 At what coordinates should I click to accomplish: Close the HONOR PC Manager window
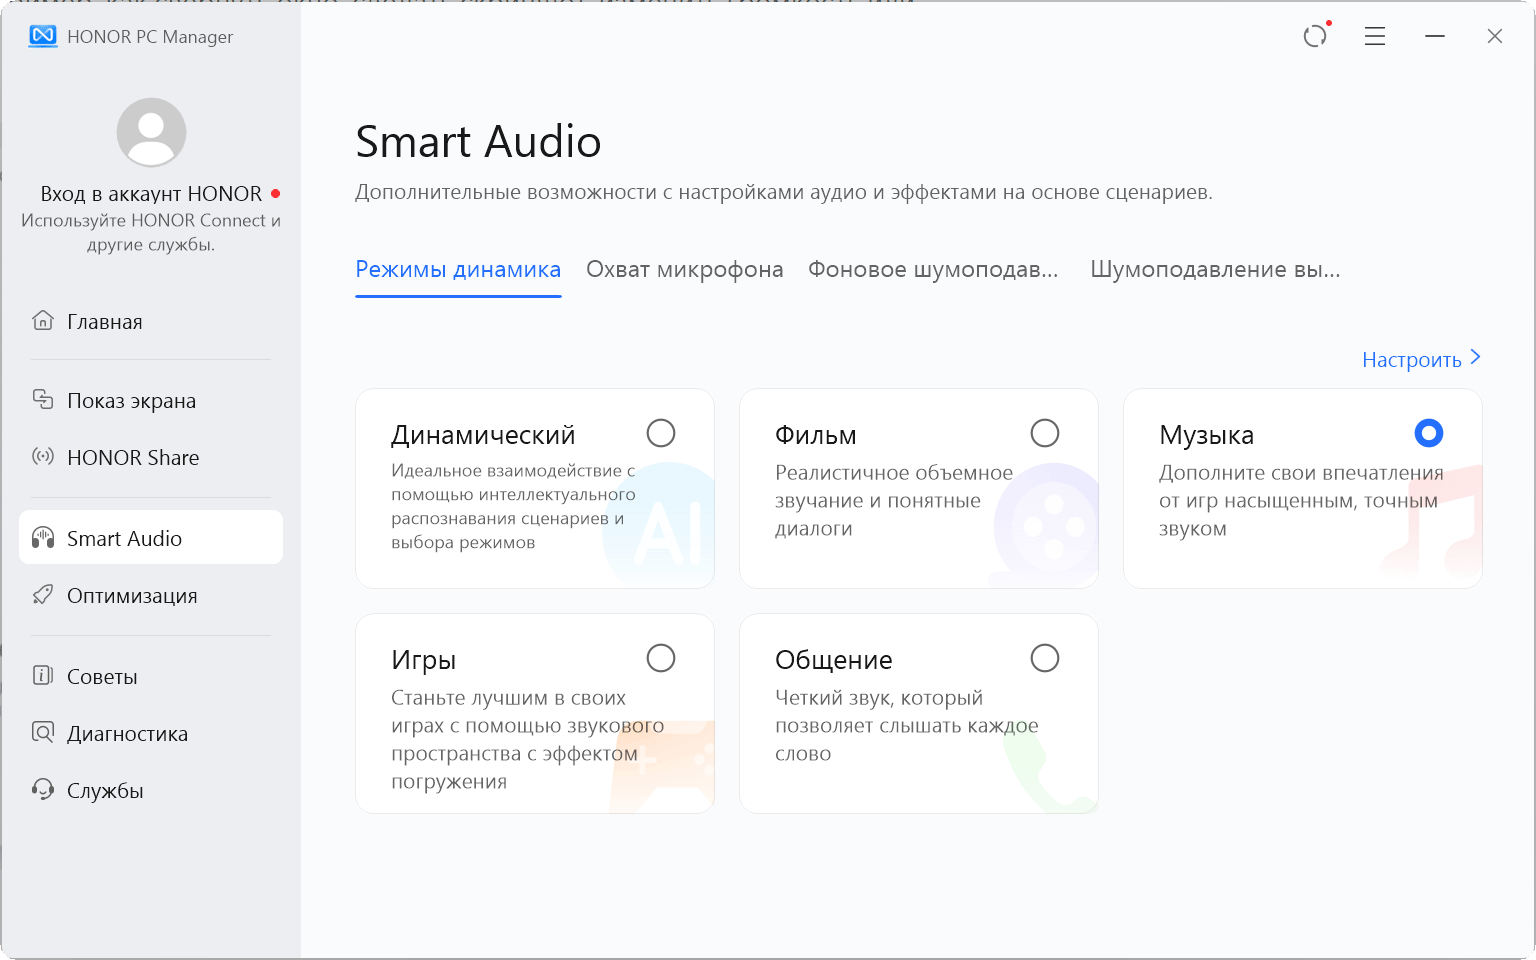(x=1495, y=36)
